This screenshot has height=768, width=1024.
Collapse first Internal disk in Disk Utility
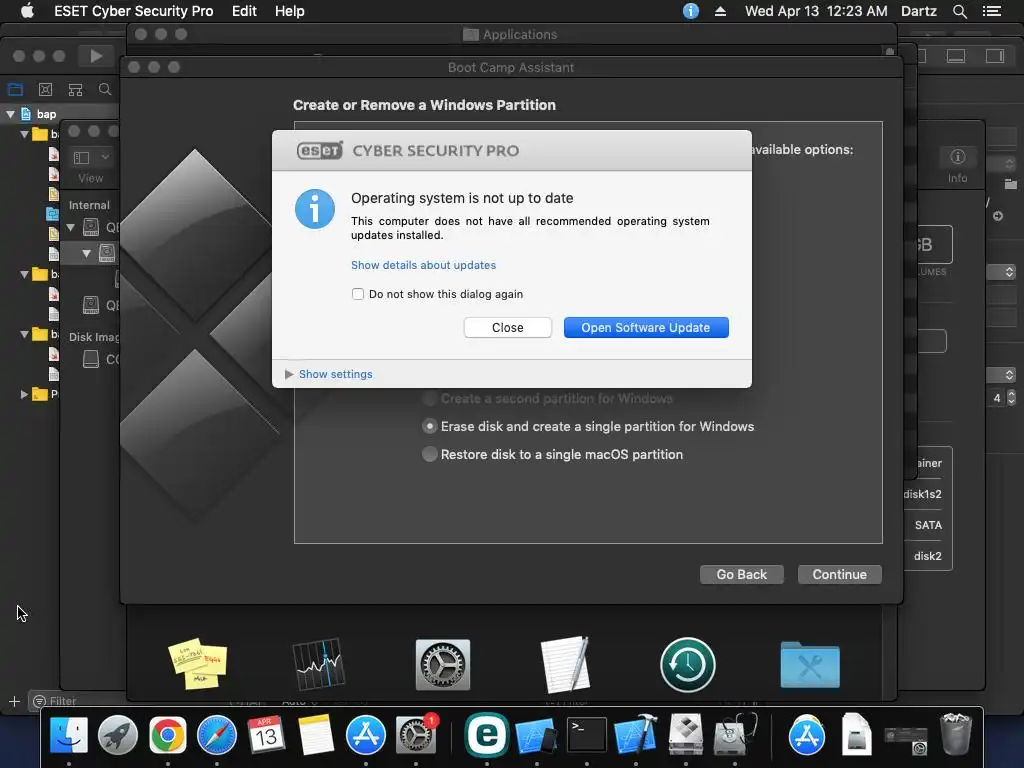pos(71,227)
